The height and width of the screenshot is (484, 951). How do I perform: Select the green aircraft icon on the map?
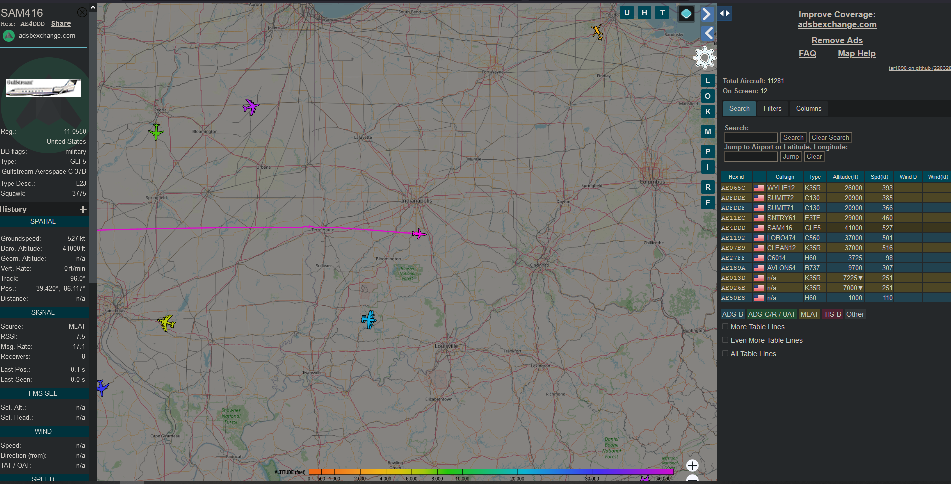coord(156,132)
